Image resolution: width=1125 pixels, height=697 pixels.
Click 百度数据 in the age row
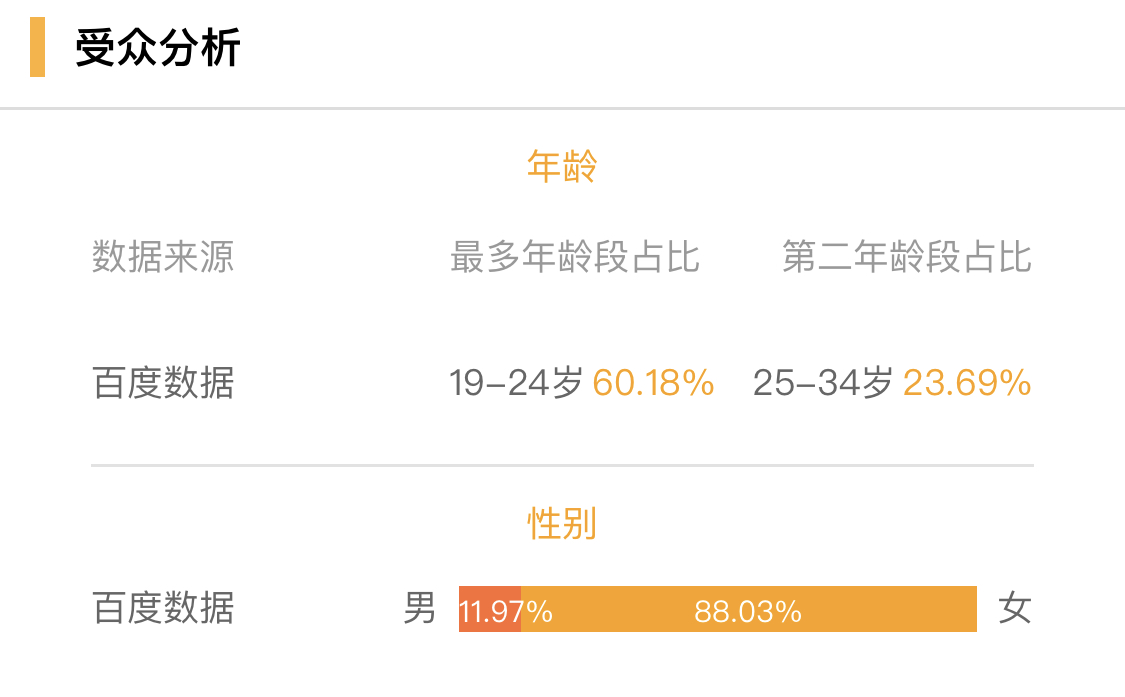point(163,383)
